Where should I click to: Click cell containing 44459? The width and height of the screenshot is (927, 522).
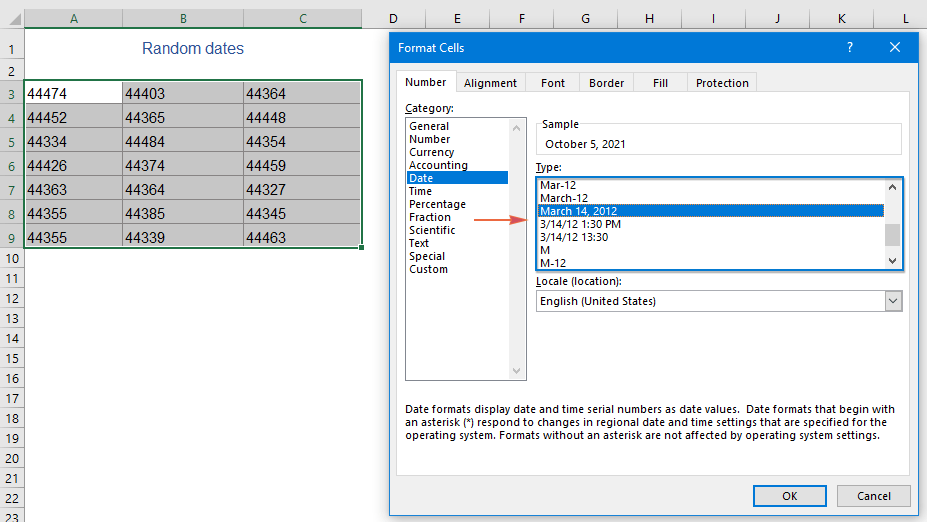tap(302, 166)
